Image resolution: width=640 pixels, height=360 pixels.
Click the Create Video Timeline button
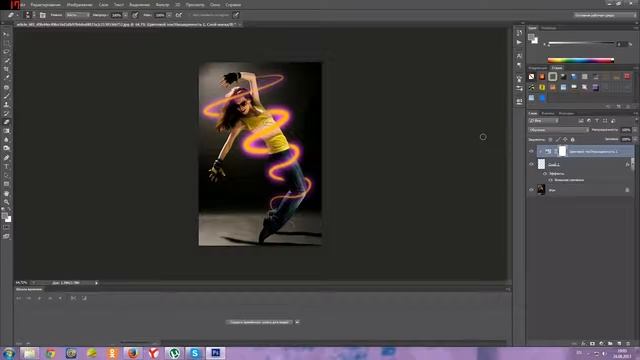tap(259, 322)
